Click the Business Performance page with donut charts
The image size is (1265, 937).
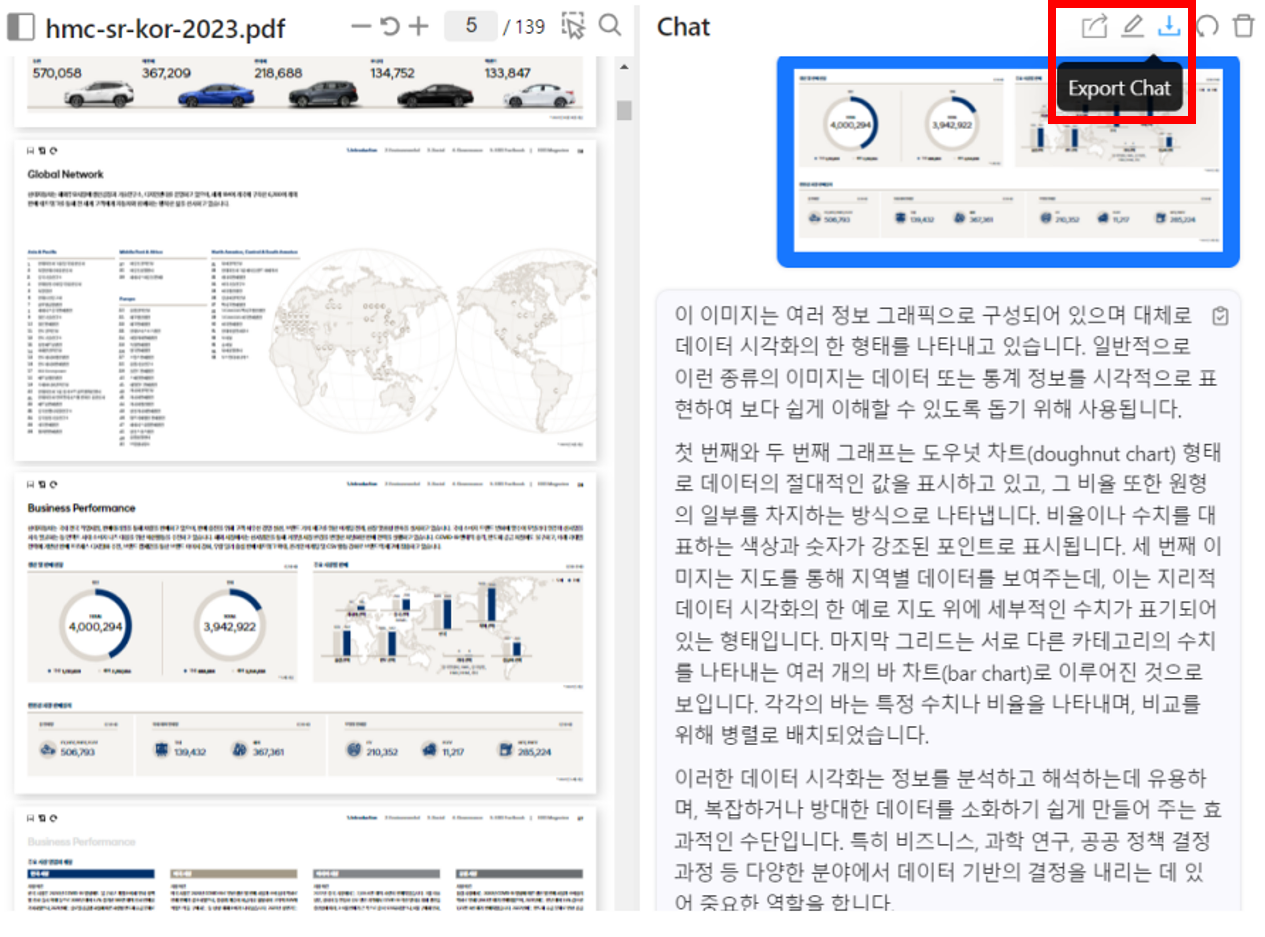(305, 633)
